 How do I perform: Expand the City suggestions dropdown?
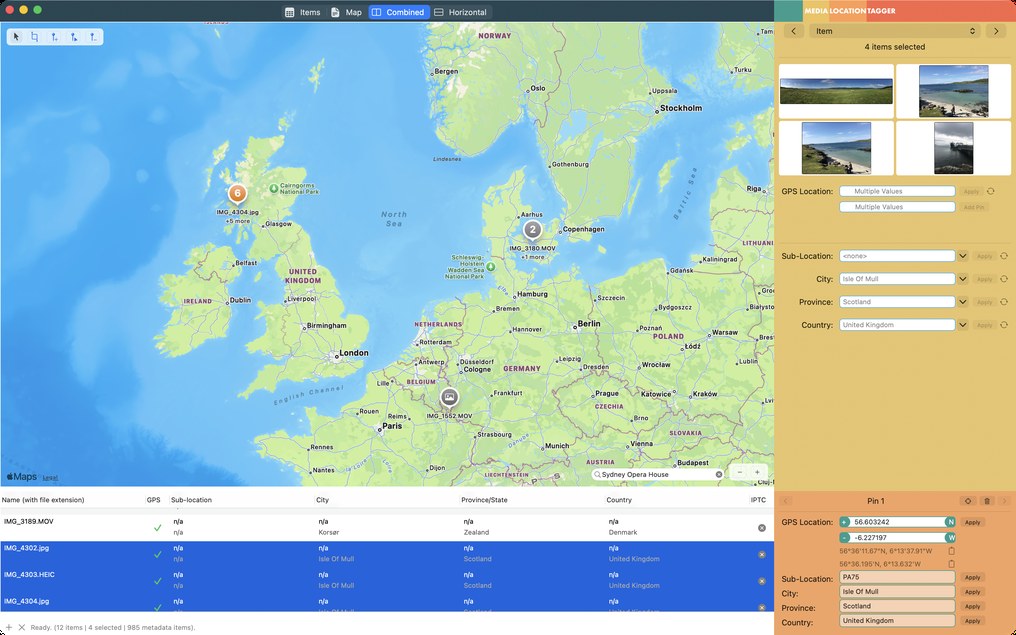coord(963,279)
